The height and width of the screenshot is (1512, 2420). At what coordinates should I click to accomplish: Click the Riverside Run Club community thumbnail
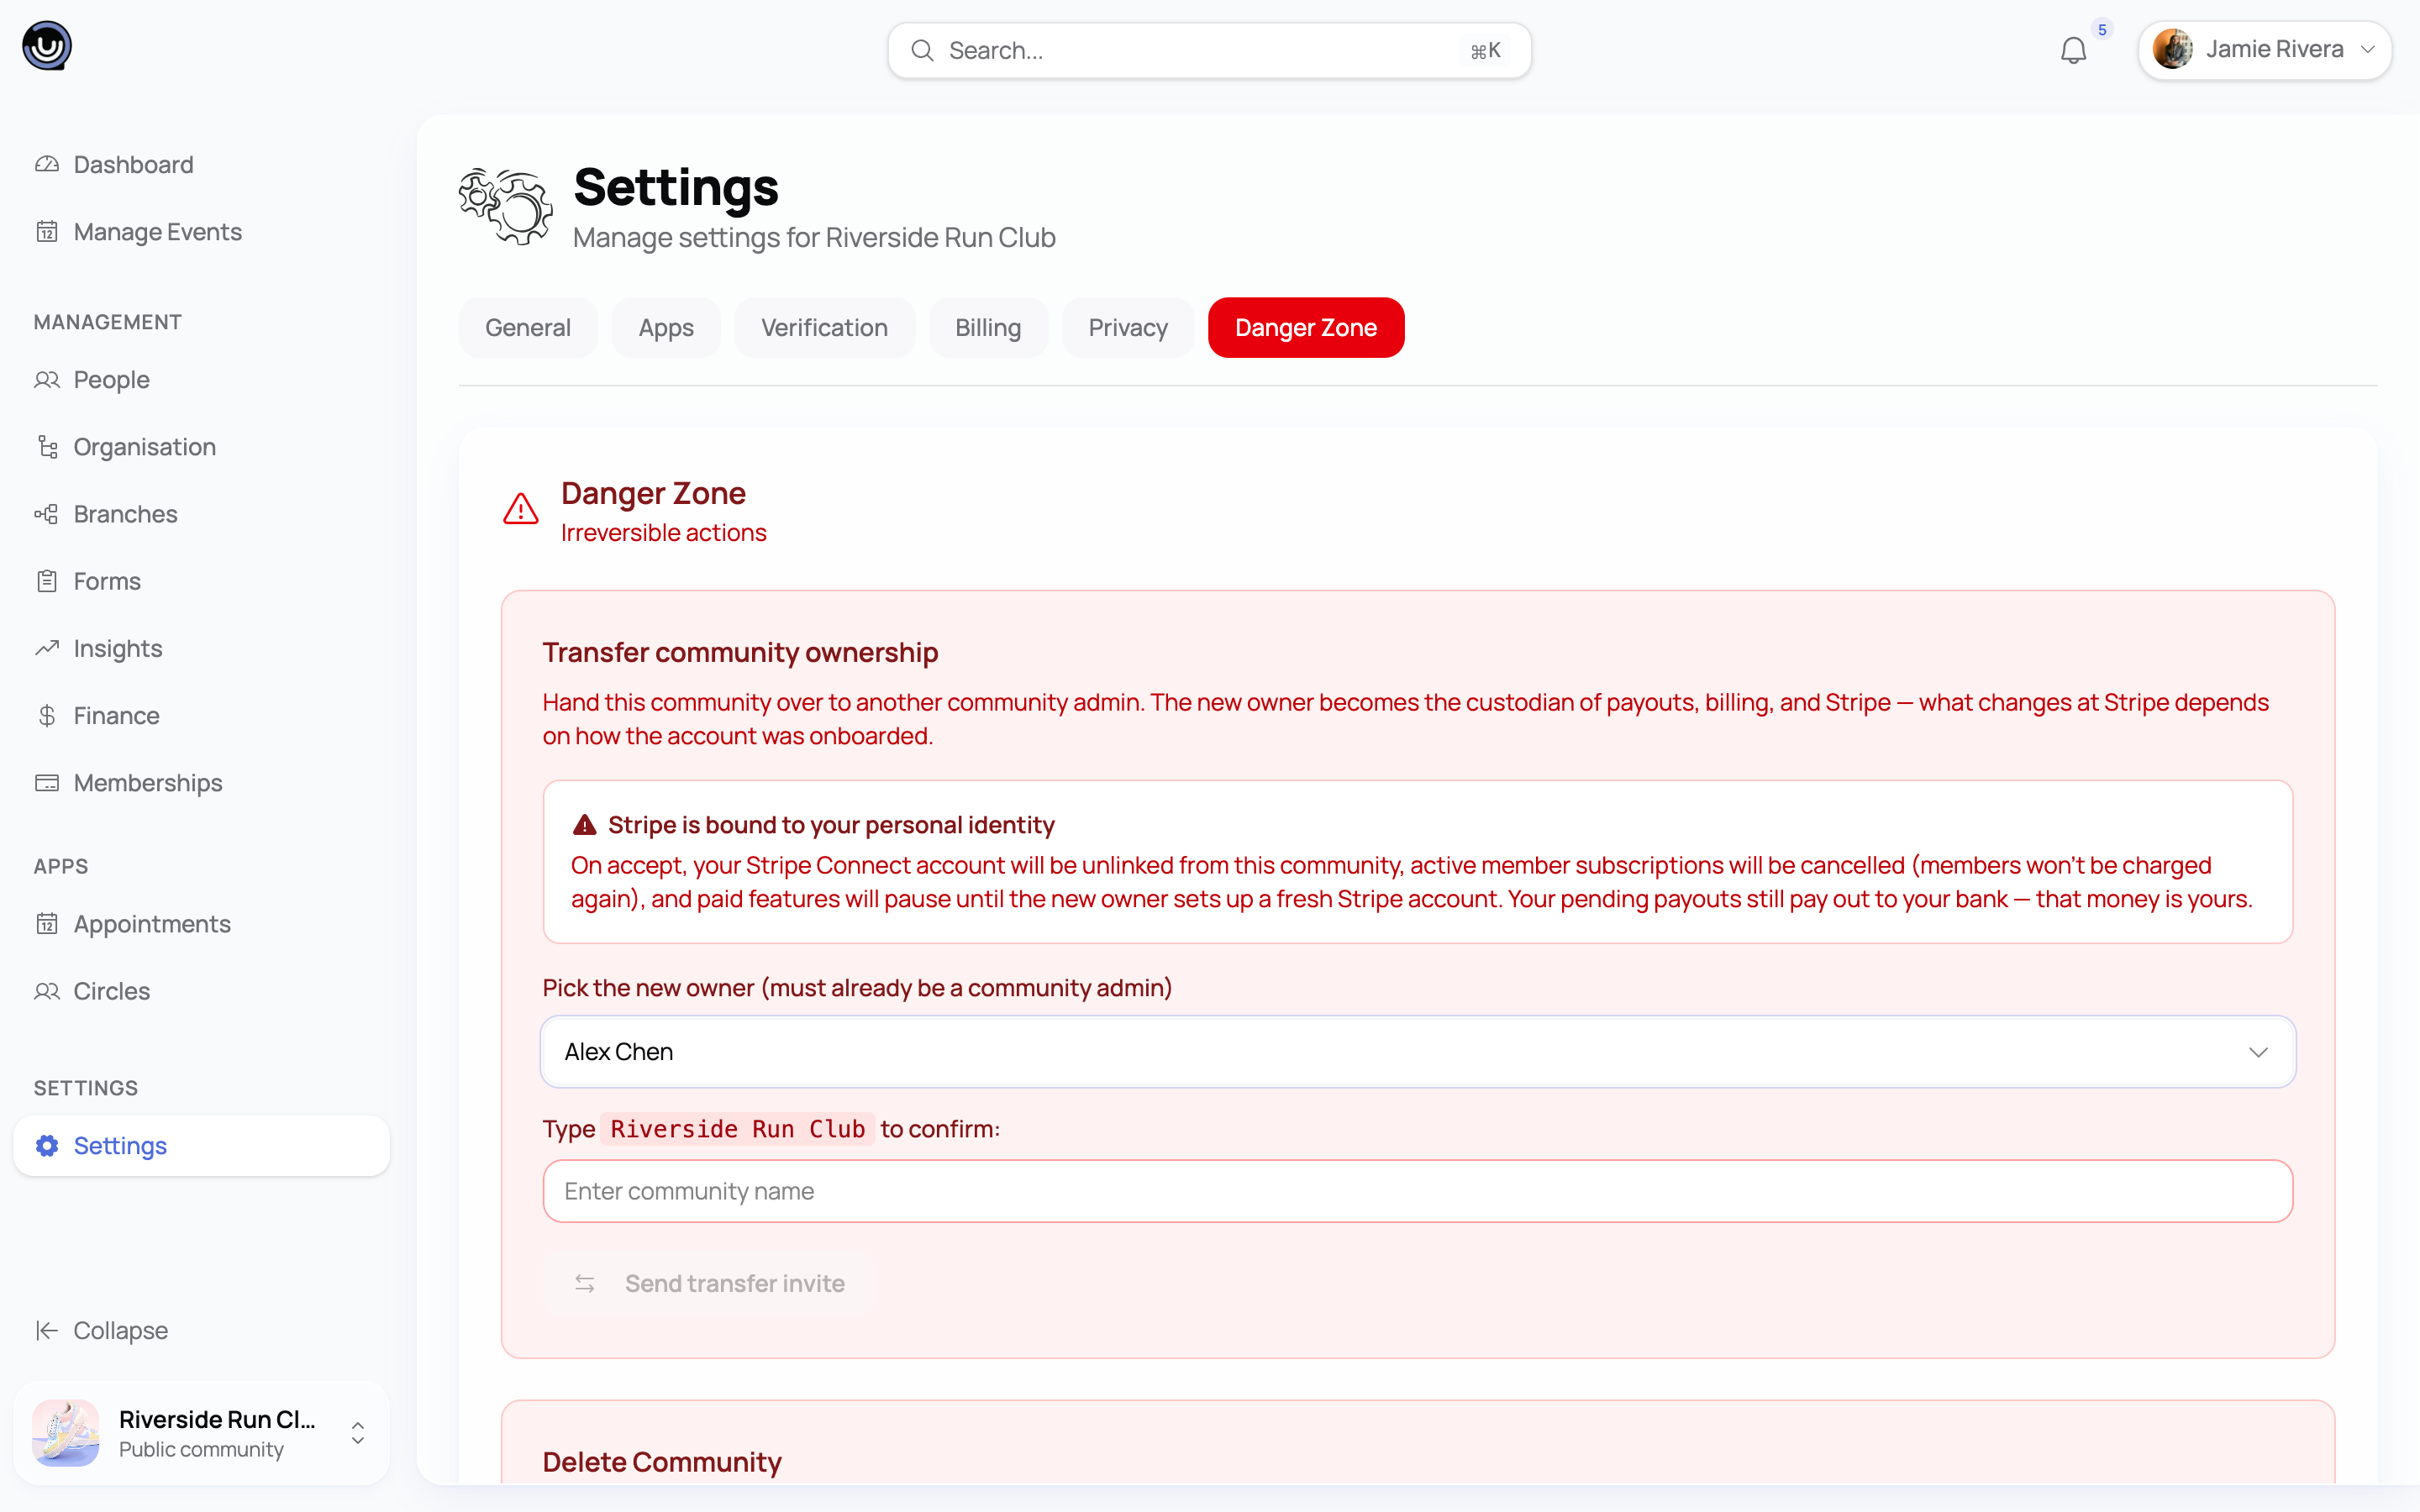tap(66, 1433)
